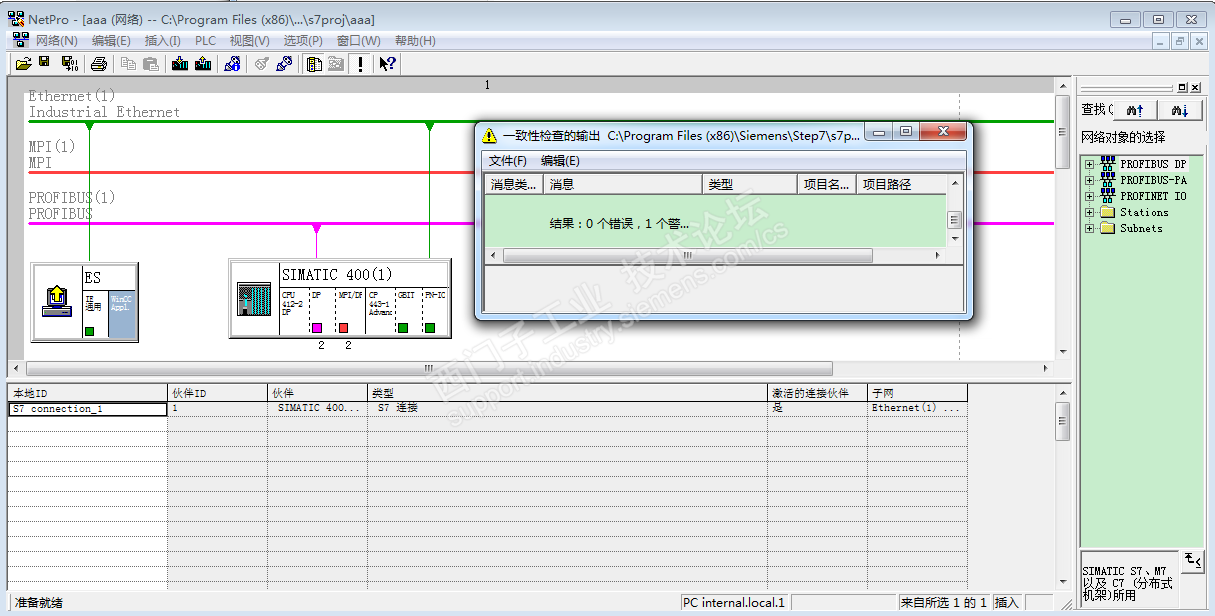Screen dimensions: 1215x616
Task: Open the 窗口(W) menu
Action: (x=358, y=41)
